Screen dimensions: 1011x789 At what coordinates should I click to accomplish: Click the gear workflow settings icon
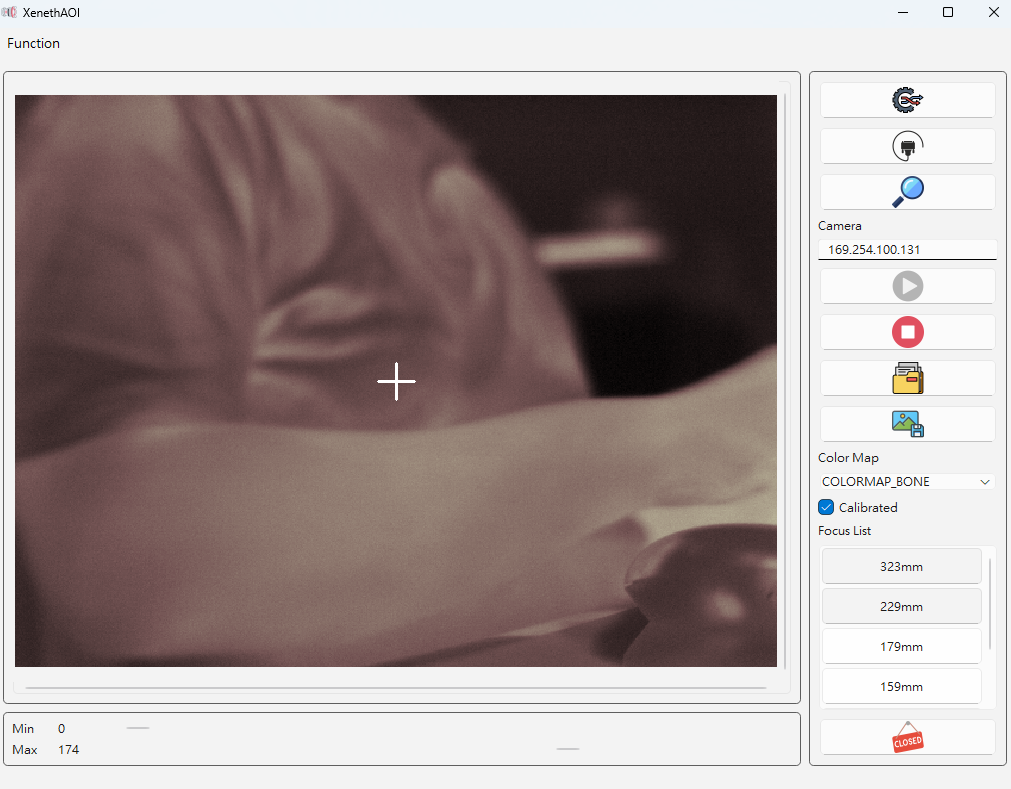click(907, 100)
